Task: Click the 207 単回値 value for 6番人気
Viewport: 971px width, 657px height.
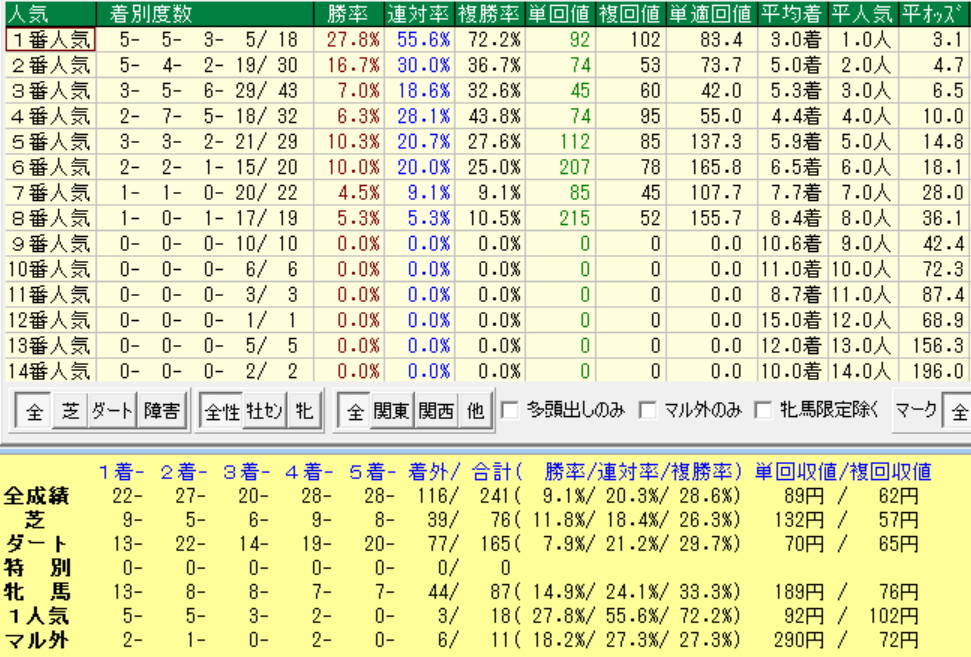Action: [574, 167]
